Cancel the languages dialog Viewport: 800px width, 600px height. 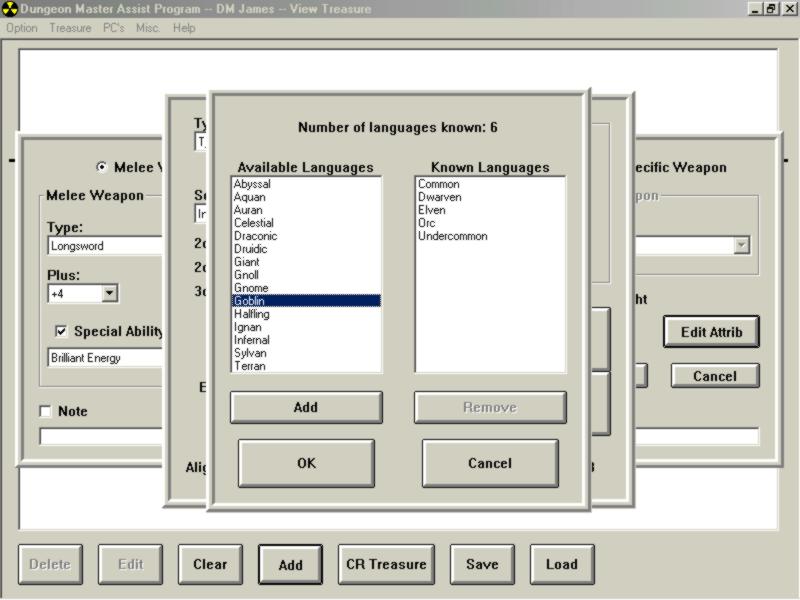(x=490, y=463)
